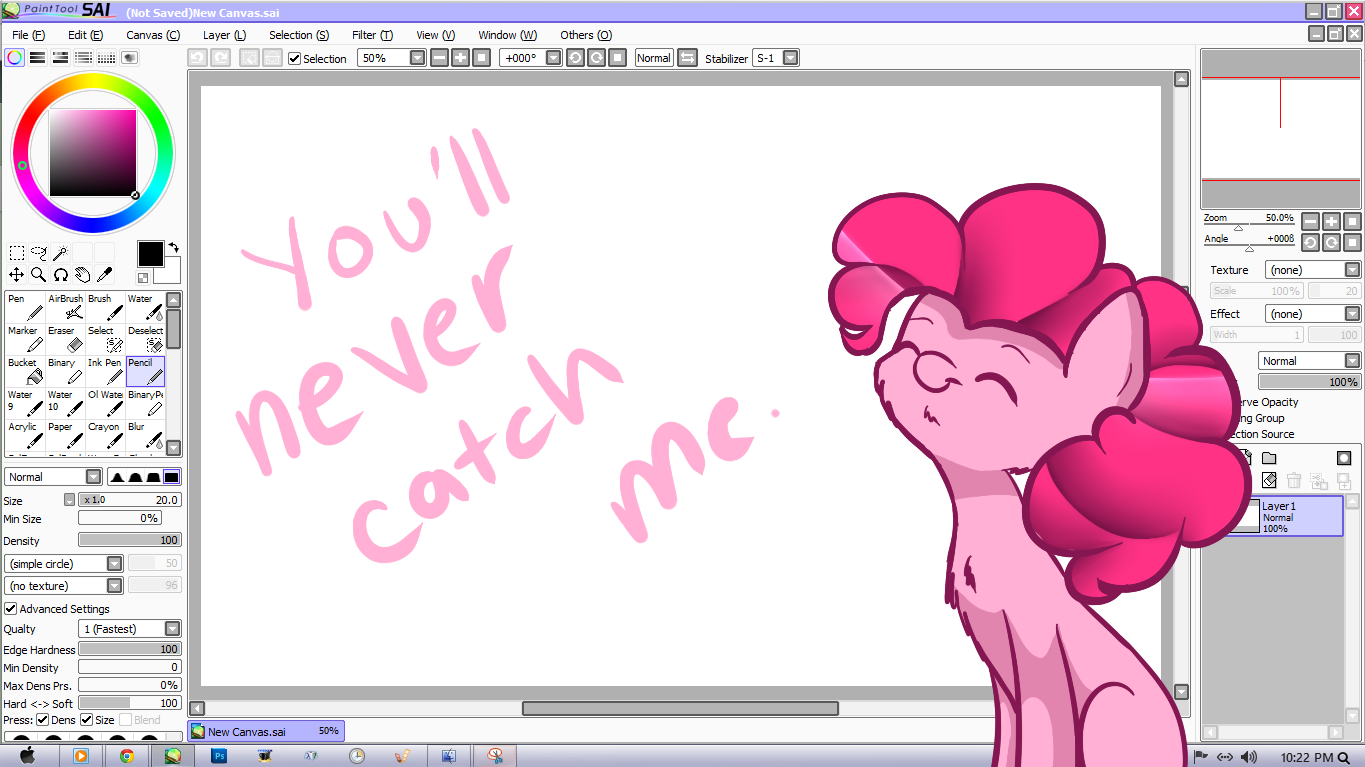Select the Pencil tool
Image resolution: width=1365 pixels, height=767 pixels.
[145, 371]
